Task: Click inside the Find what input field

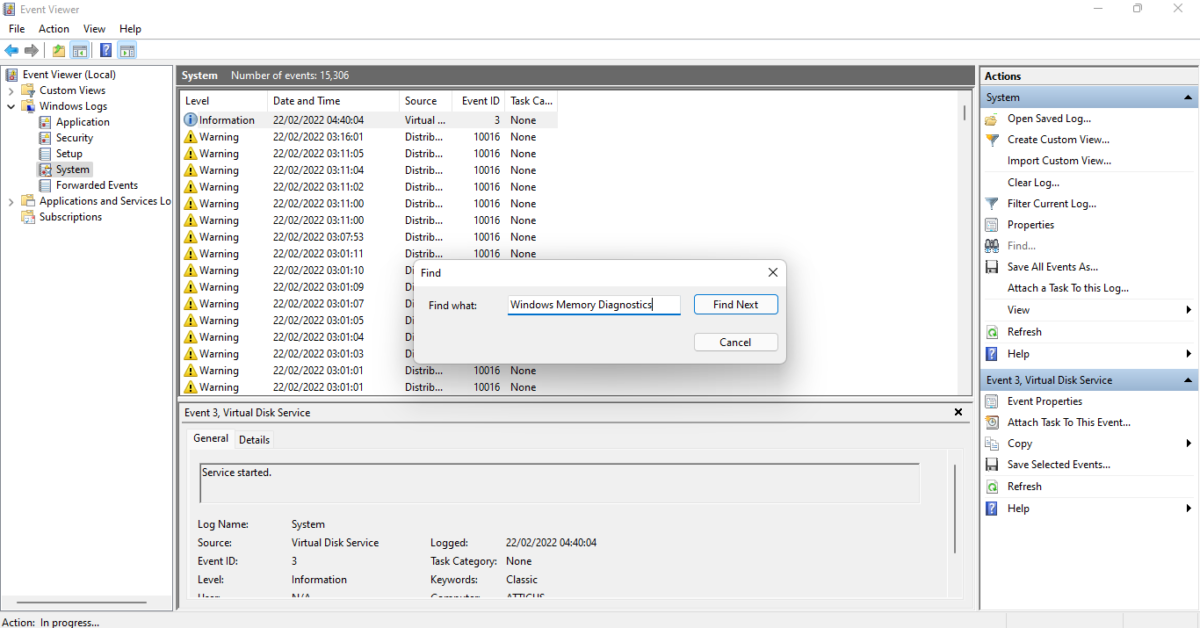Action: [593, 304]
